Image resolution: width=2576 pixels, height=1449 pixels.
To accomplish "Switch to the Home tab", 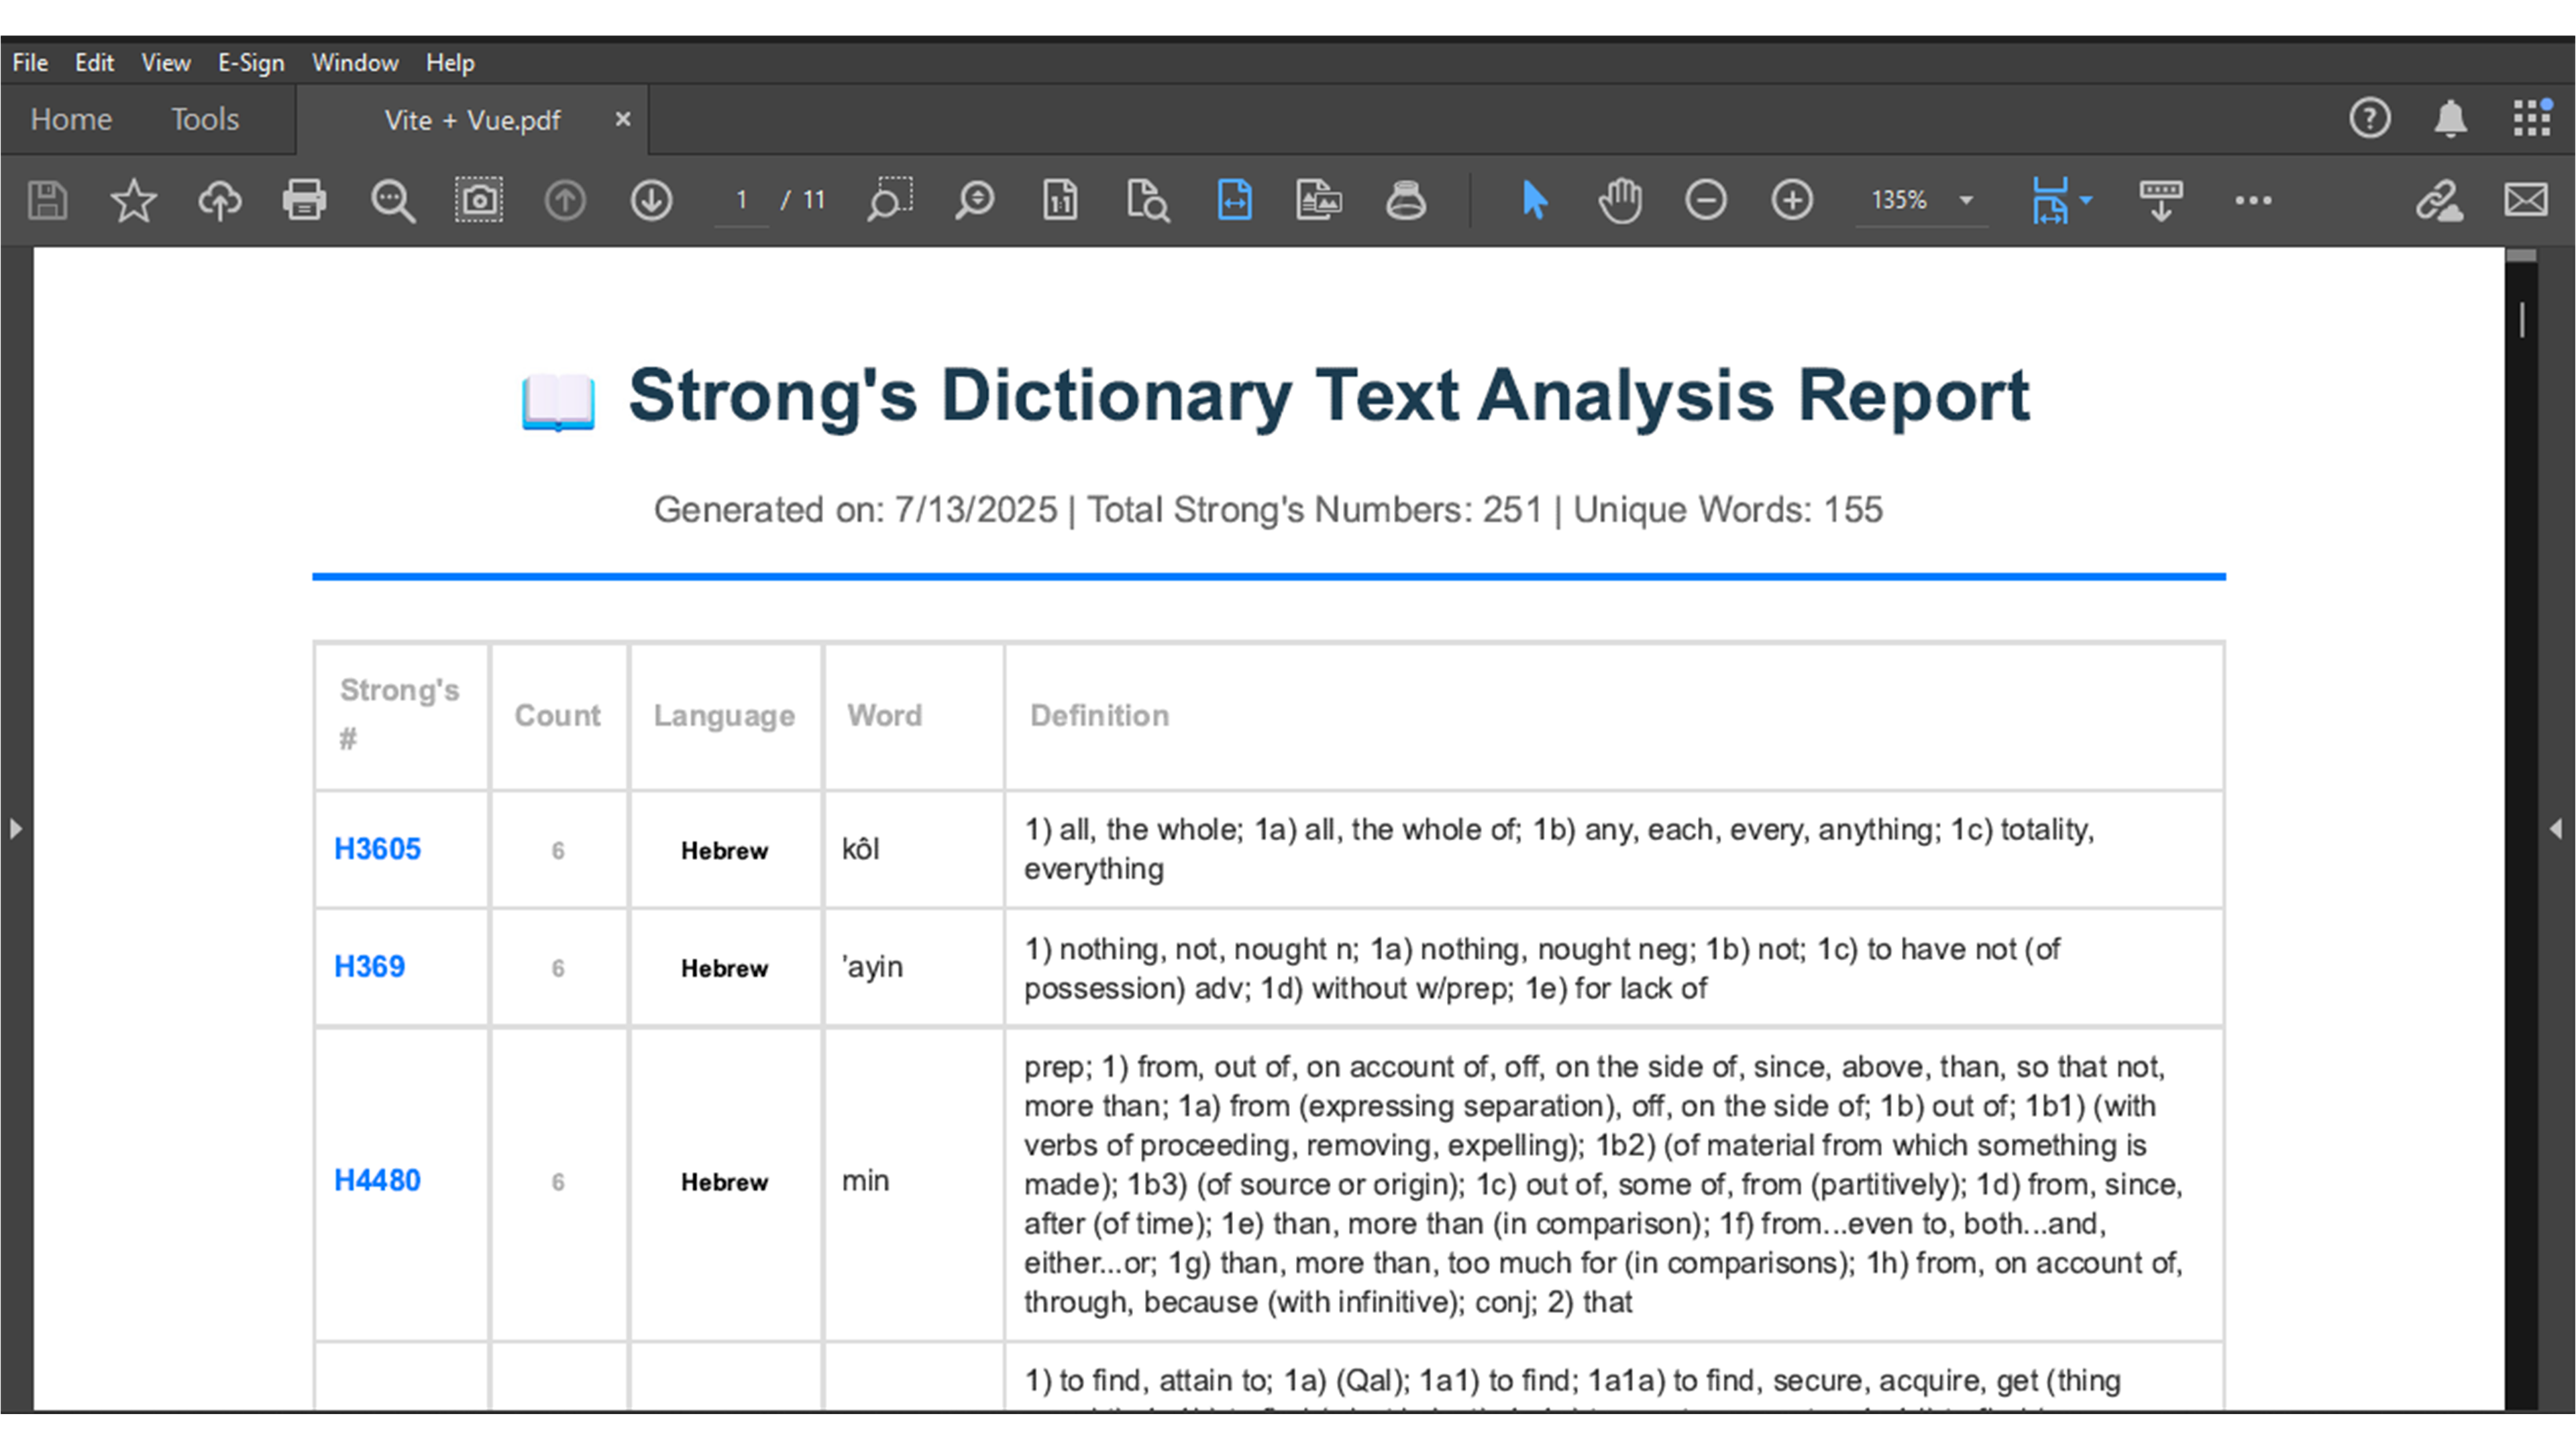I will pyautogui.click(x=70, y=118).
